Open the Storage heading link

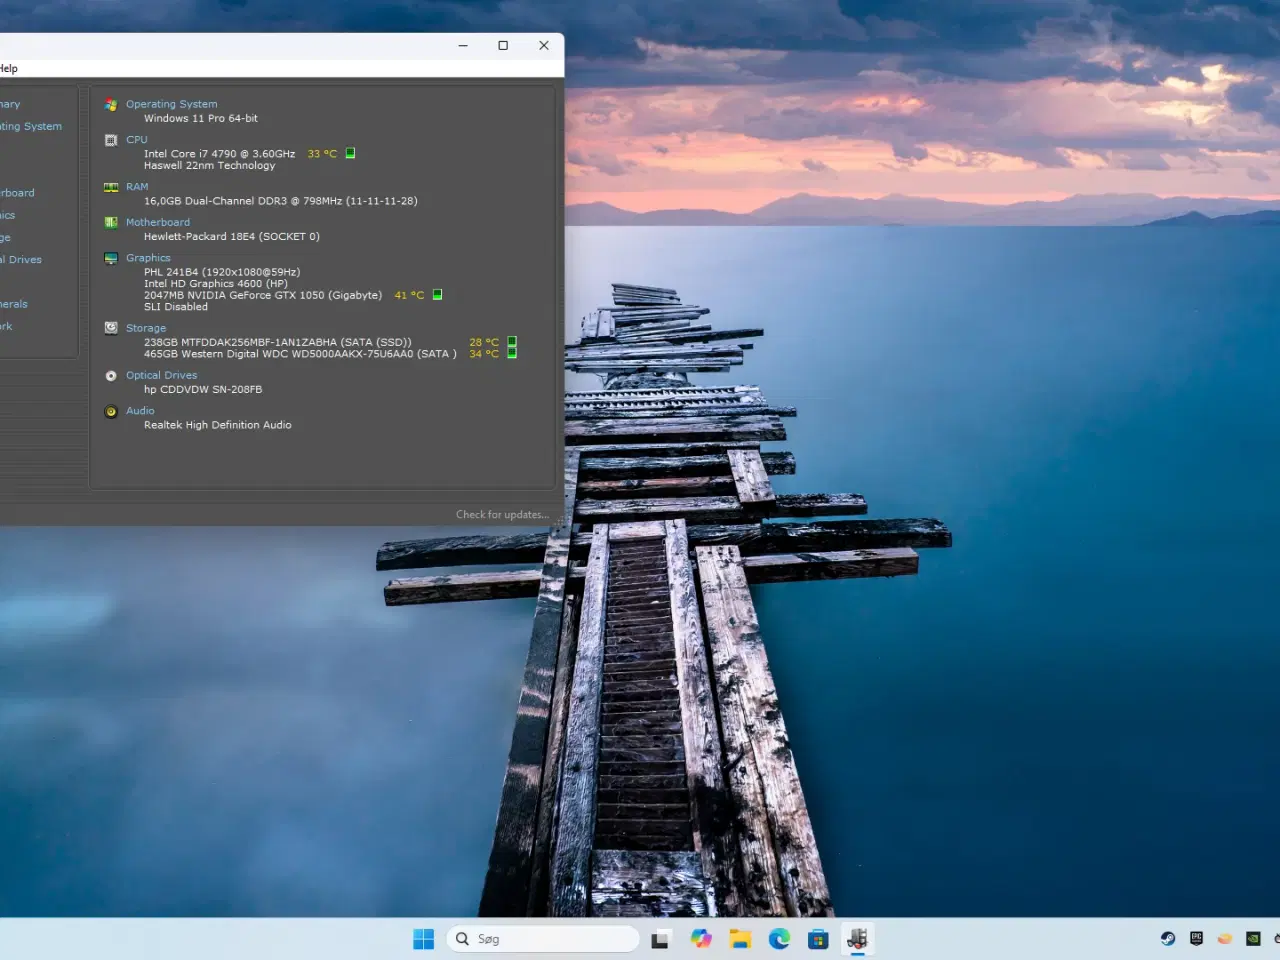pyautogui.click(x=146, y=328)
